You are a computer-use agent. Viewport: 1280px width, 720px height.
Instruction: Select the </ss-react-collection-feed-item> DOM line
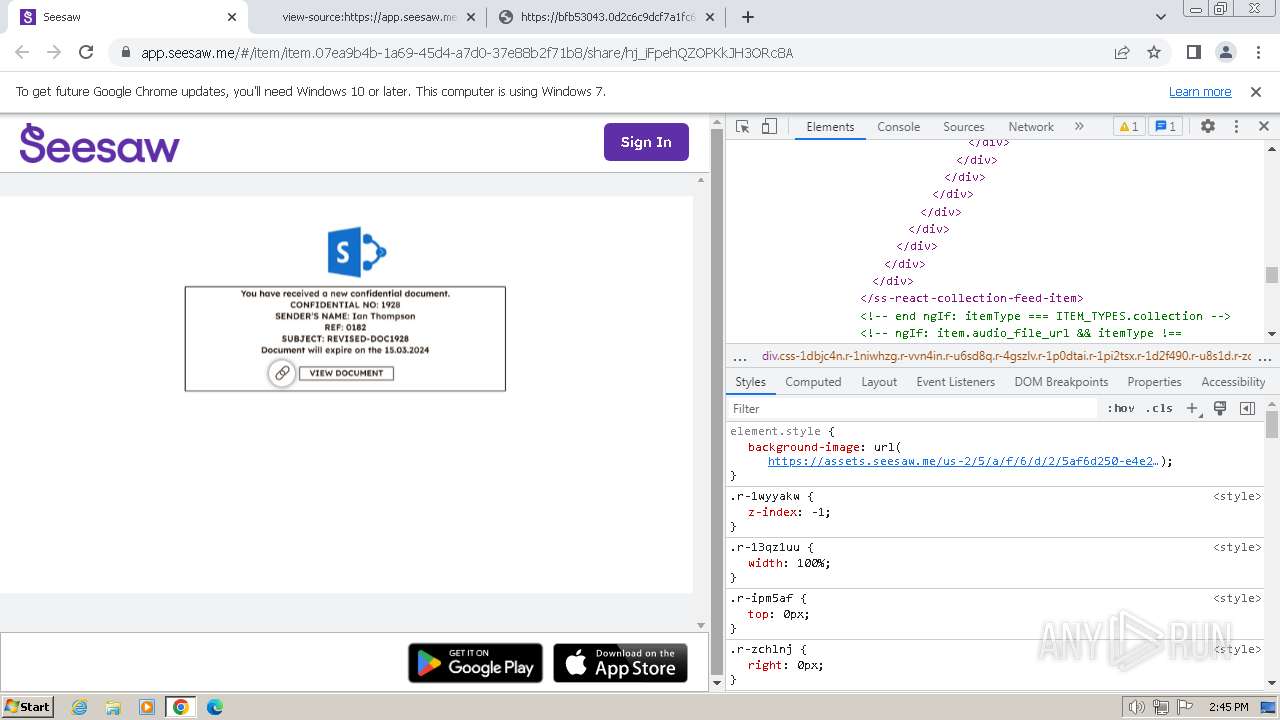coord(972,298)
